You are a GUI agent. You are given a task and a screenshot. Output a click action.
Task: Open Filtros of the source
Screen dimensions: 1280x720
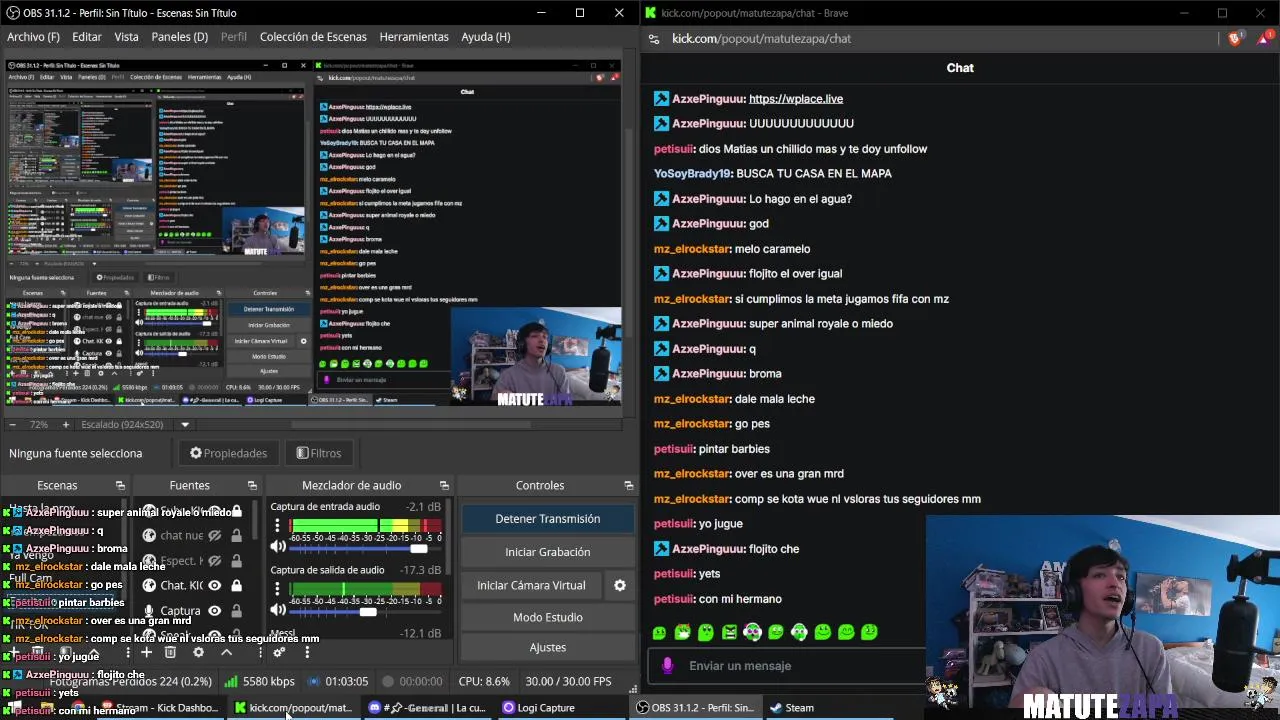tap(319, 453)
